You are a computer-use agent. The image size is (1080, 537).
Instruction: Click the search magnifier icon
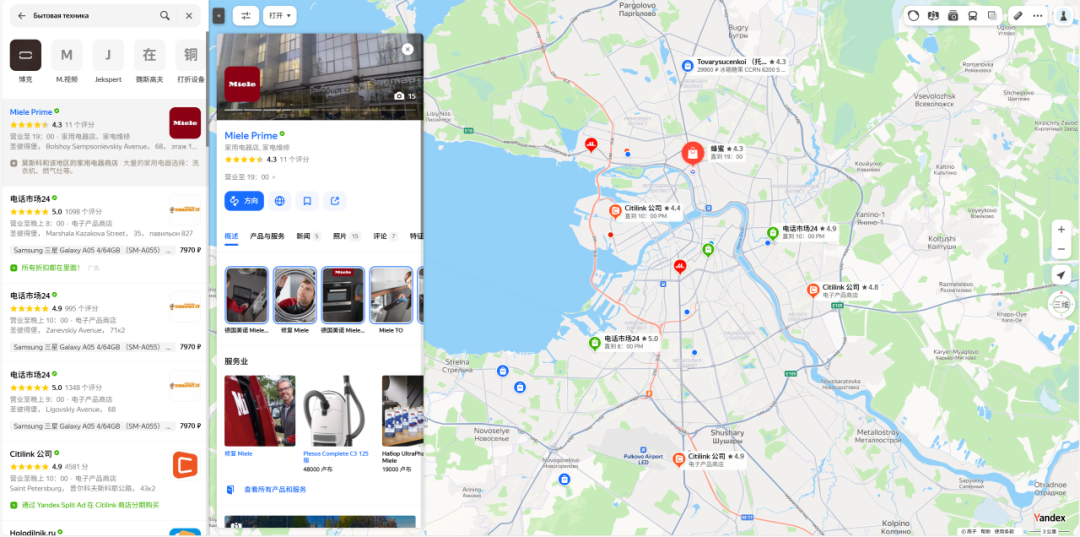[x=165, y=15]
